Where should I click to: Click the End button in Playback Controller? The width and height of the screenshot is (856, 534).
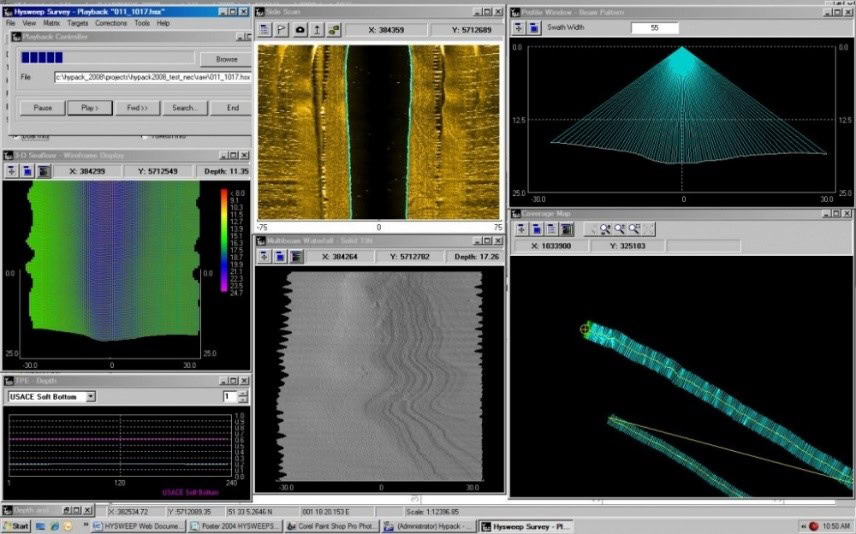233,108
